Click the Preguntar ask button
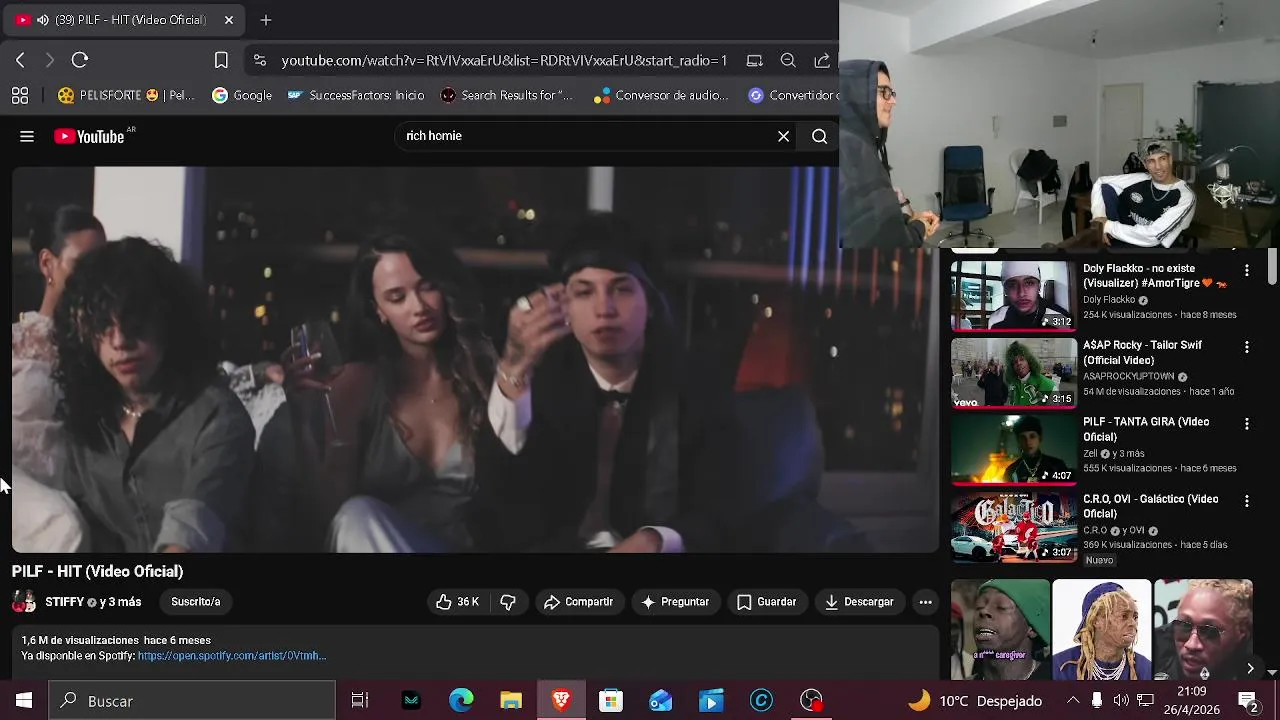This screenshot has width=1280, height=720. click(x=675, y=602)
